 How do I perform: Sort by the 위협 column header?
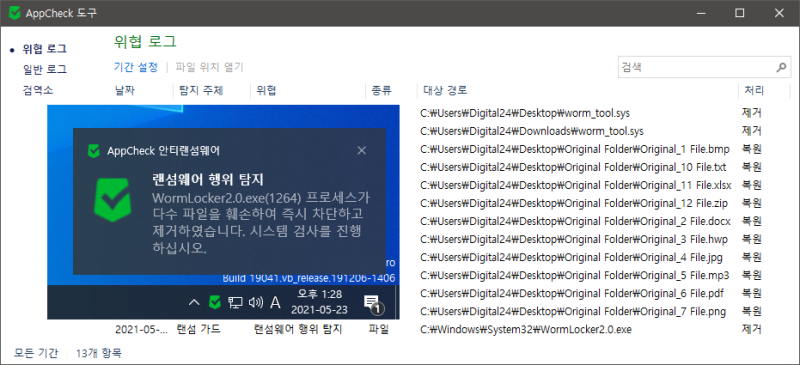[266, 91]
